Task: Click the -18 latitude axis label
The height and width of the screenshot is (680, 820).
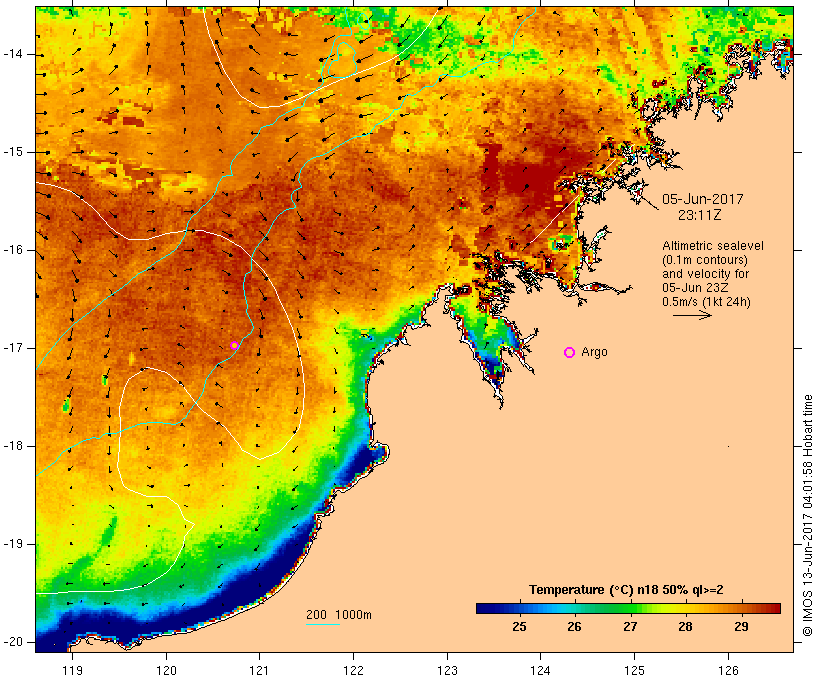Action: [13, 446]
